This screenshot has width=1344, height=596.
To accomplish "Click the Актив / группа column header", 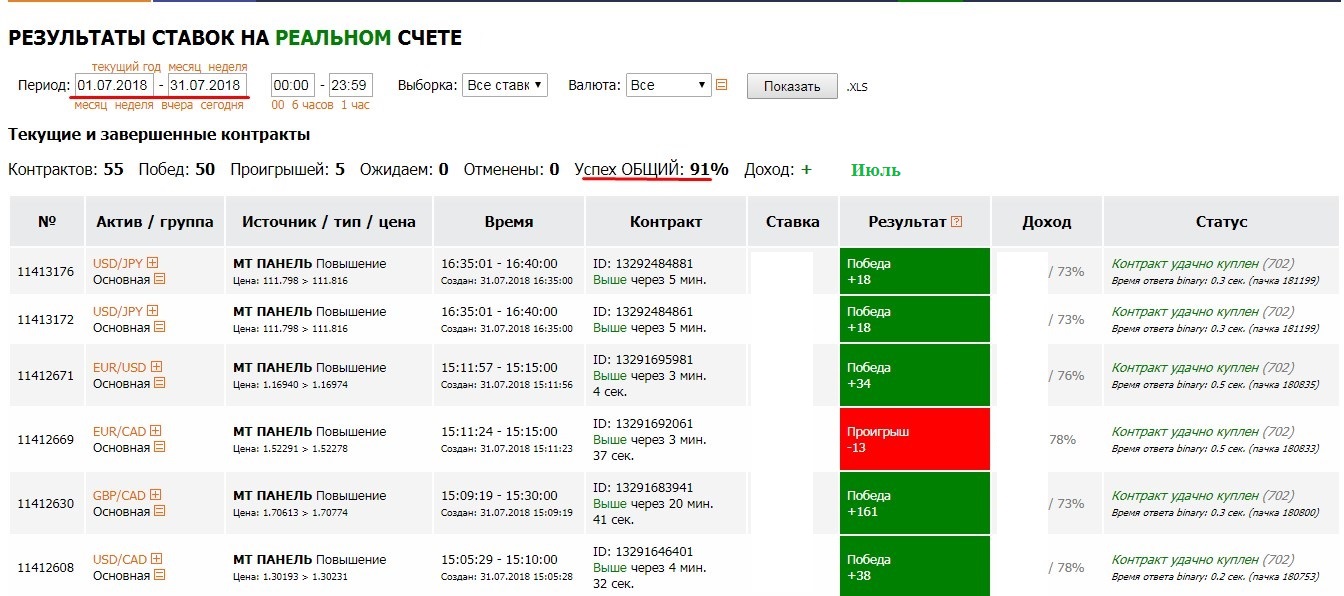I will (x=154, y=222).
